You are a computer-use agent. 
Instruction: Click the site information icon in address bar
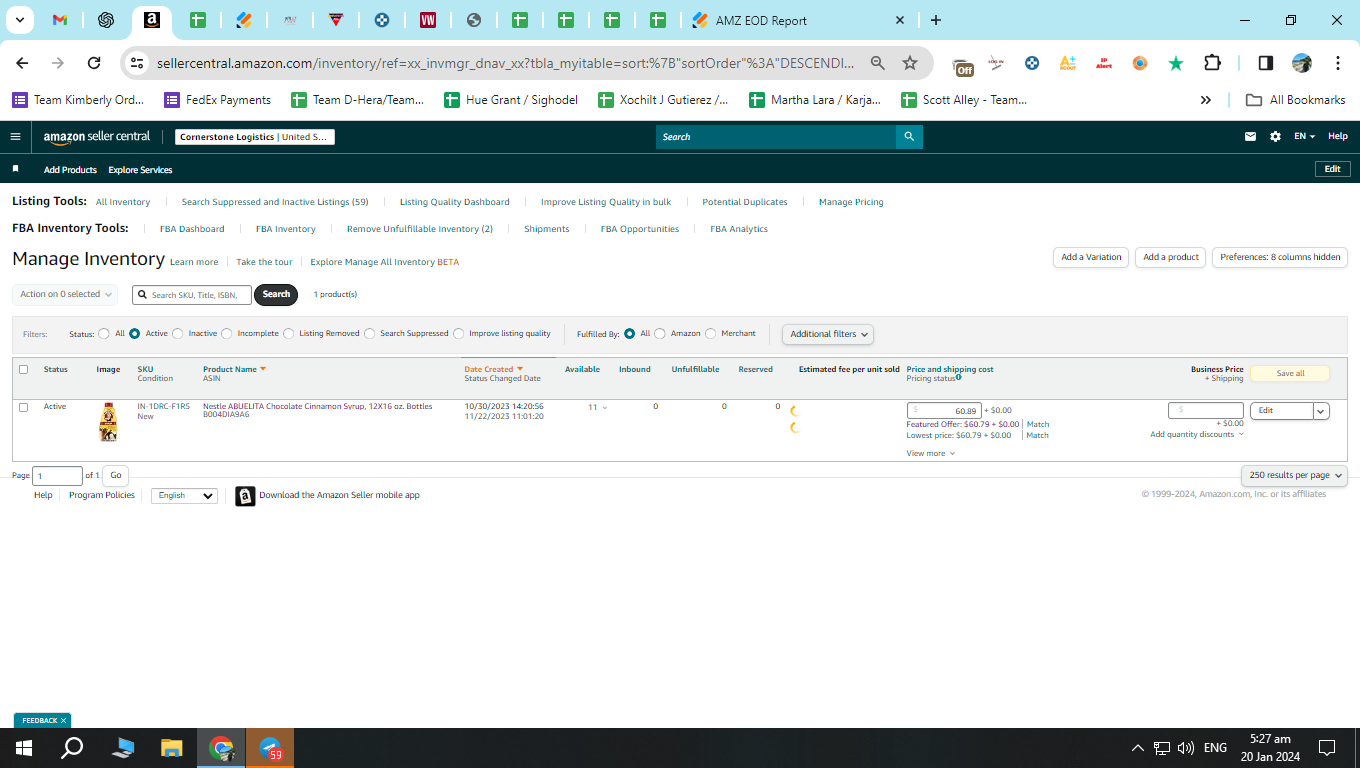pos(137,63)
